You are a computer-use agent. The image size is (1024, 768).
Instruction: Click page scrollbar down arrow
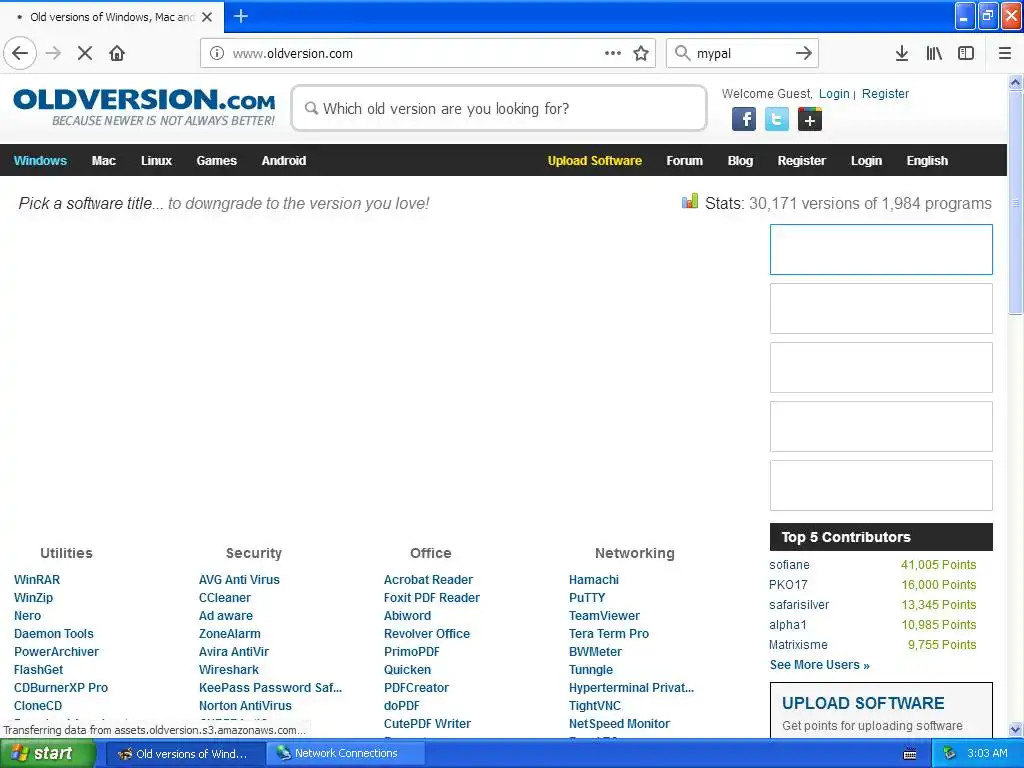(1016, 729)
